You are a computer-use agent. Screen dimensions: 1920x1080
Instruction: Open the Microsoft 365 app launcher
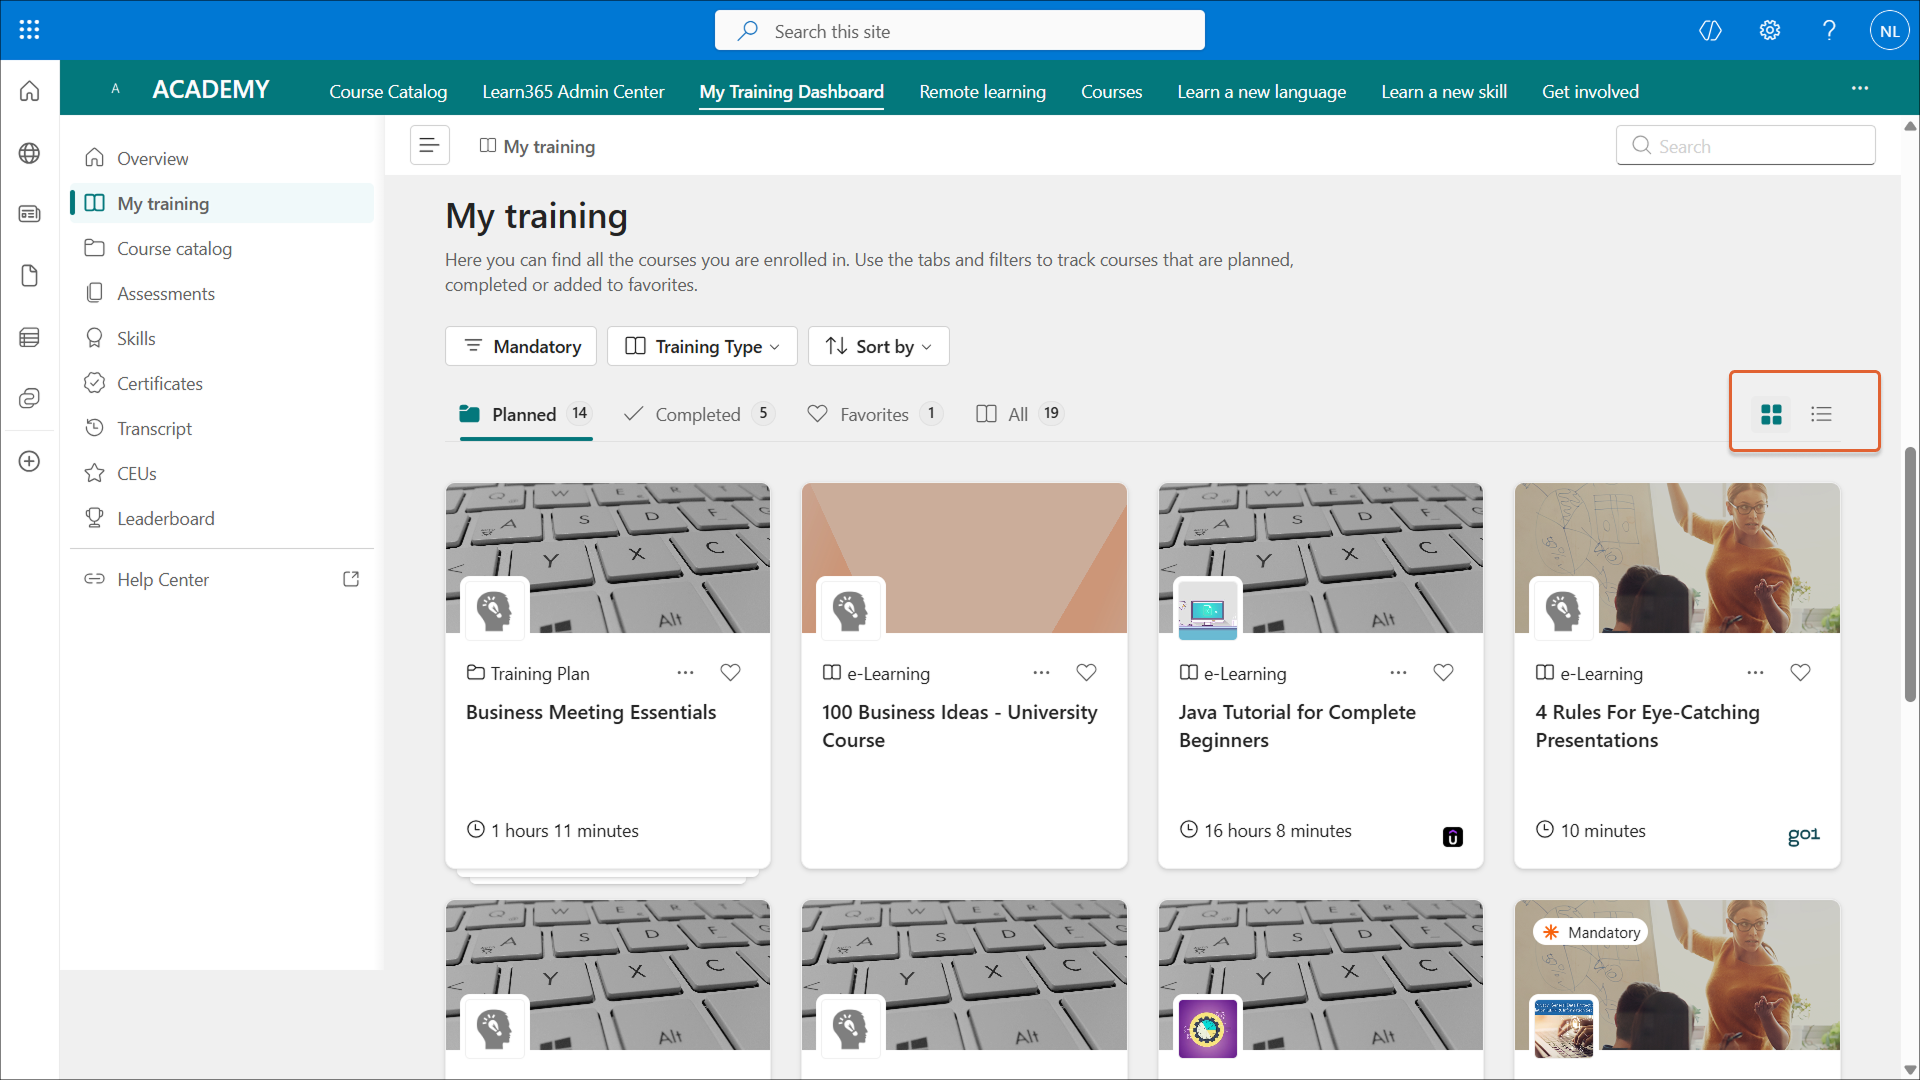pyautogui.click(x=29, y=30)
